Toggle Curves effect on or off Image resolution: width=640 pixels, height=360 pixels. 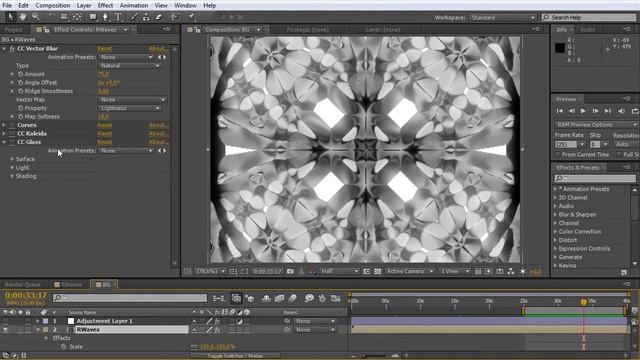[x=12, y=125]
